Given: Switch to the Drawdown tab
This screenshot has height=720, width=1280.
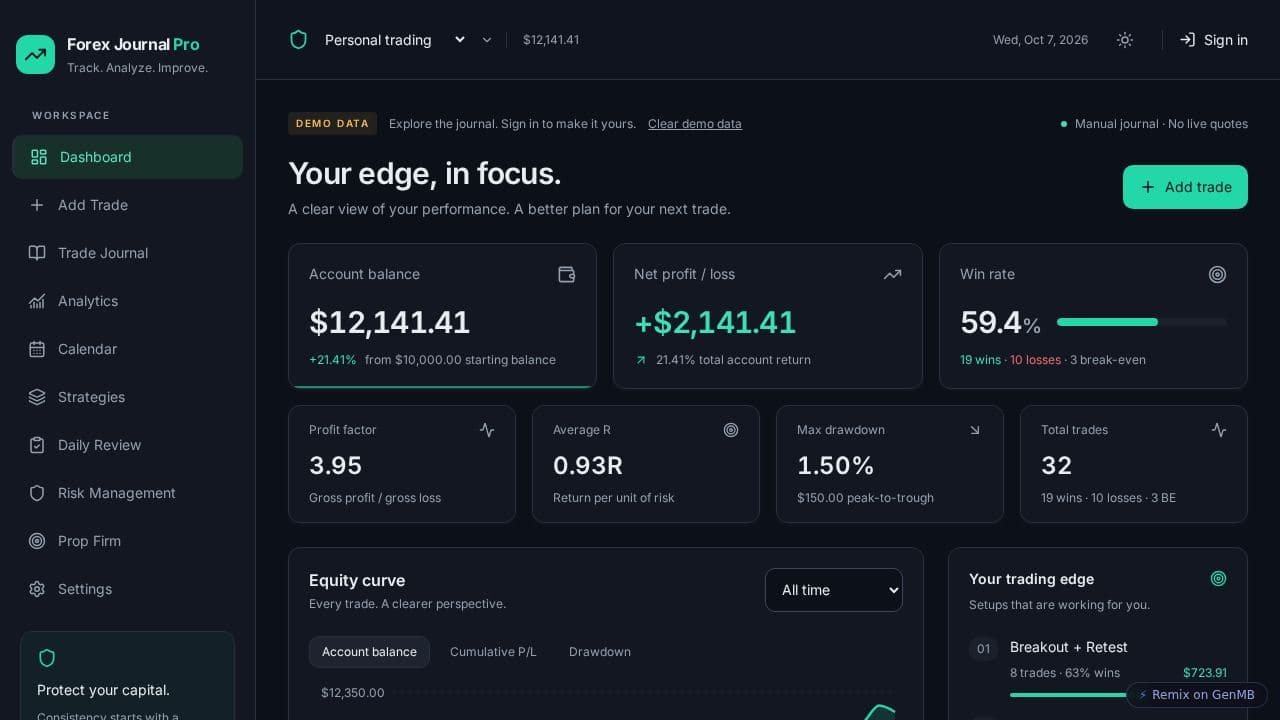Looking at the screenshot, I should (600, 652).
